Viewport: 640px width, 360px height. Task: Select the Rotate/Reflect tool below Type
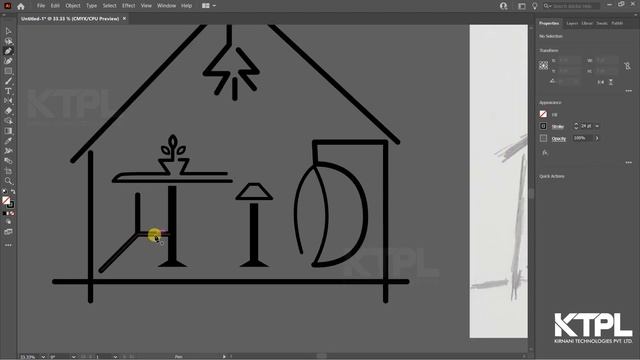[x=8, y=101]
